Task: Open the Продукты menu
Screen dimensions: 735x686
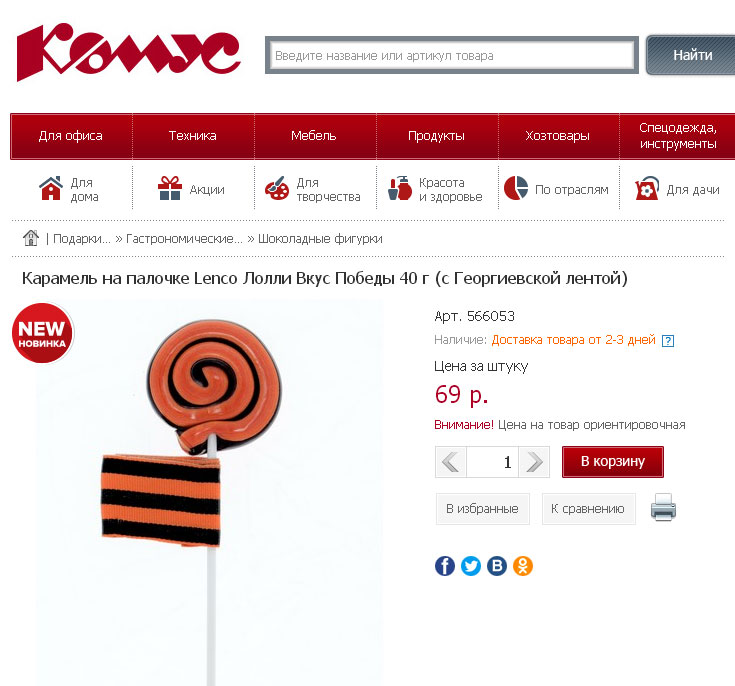Action: (x=436, y=136)
